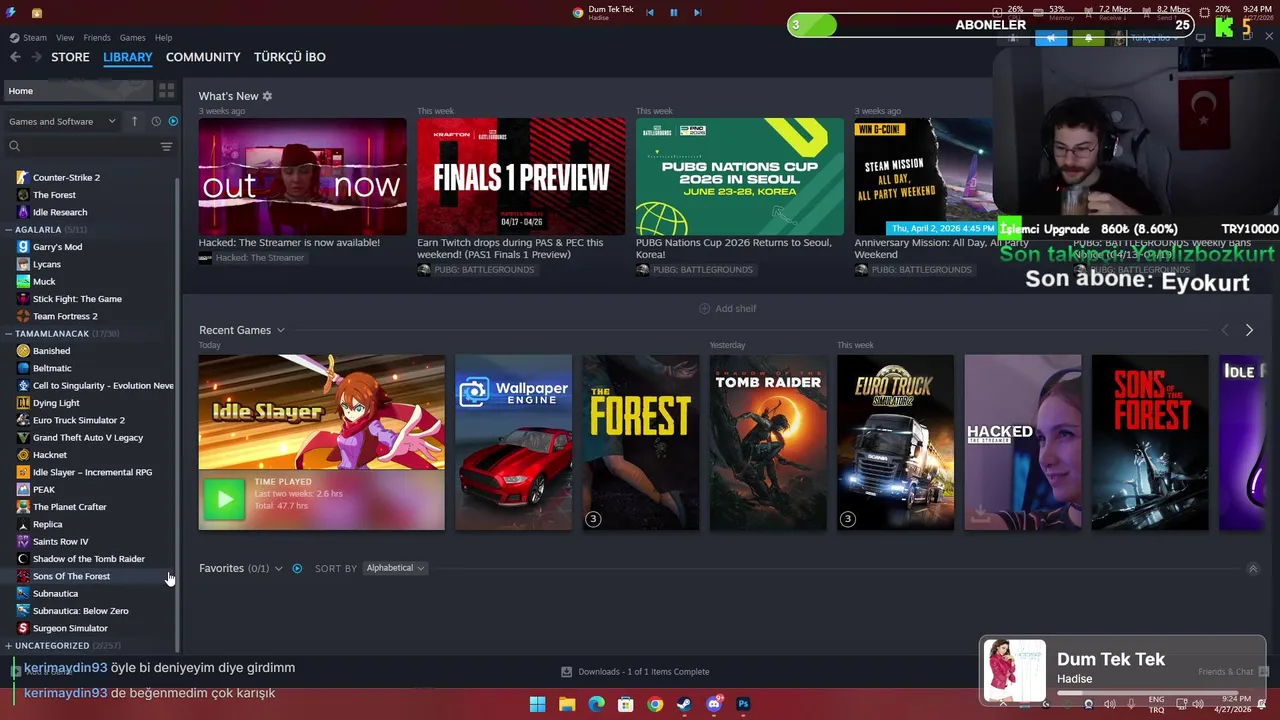
Task: Open PUBG Nations Cup 2026 news card
Action: tap(740, 177)
